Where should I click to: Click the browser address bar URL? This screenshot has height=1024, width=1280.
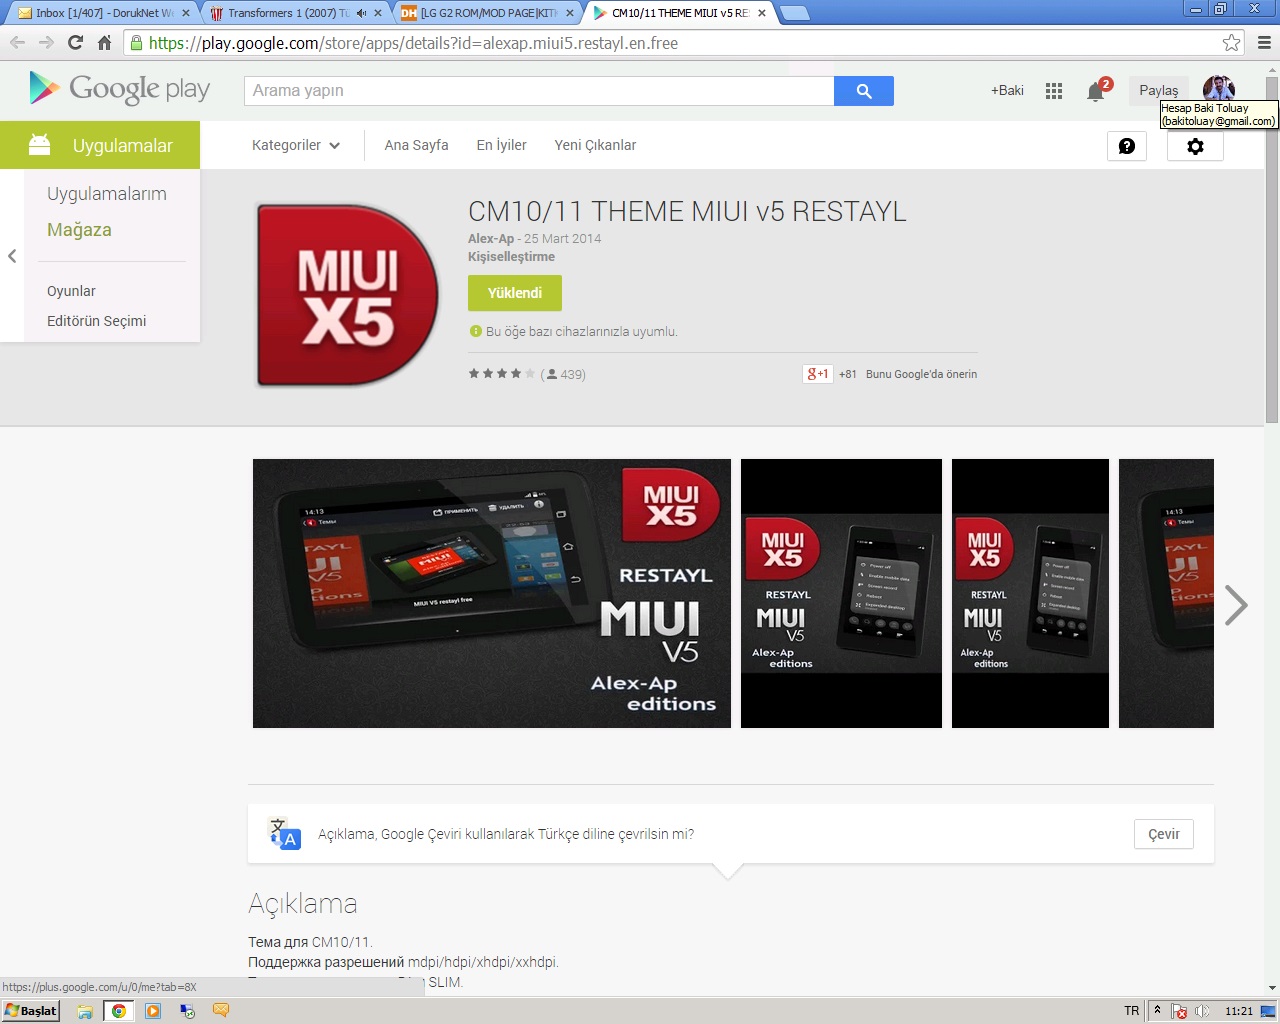[x=413, y=43]
